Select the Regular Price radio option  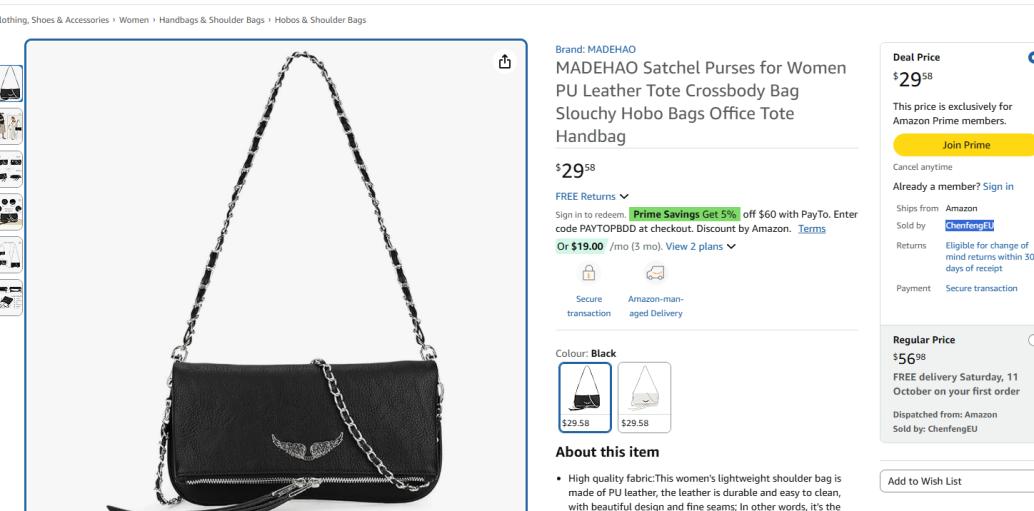click(x=1029, y=340)
